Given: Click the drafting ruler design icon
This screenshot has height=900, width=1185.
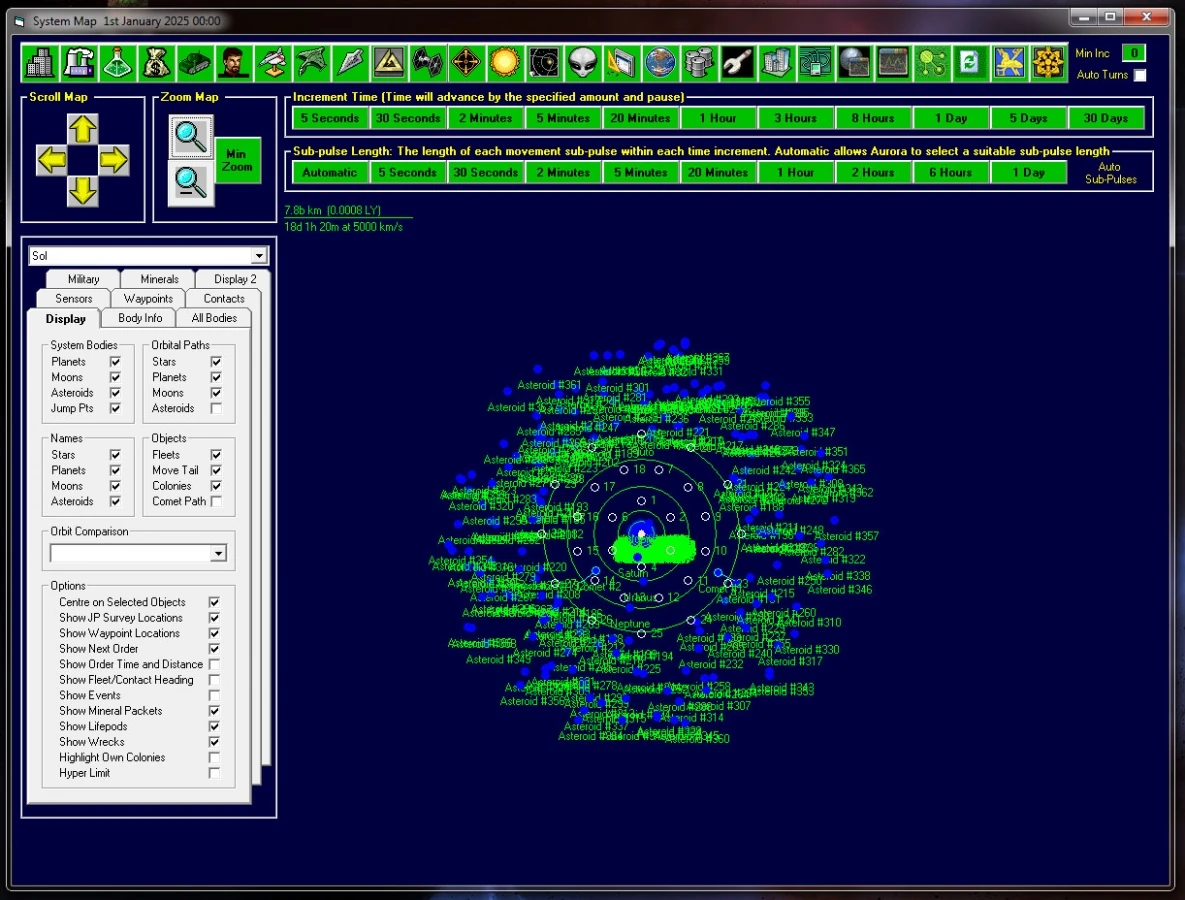Looking at the screenshot, I should pyautogui.click(x=621, y=63).
